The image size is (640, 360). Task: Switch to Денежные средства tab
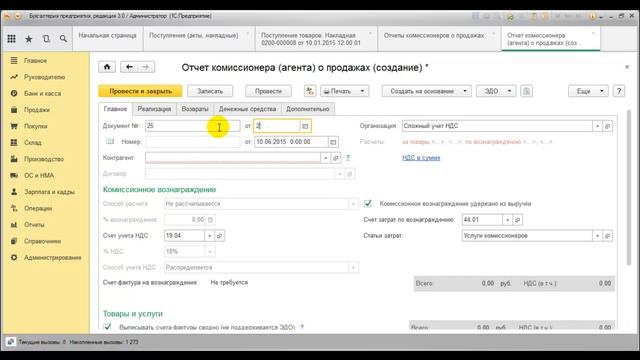(247, 109)
